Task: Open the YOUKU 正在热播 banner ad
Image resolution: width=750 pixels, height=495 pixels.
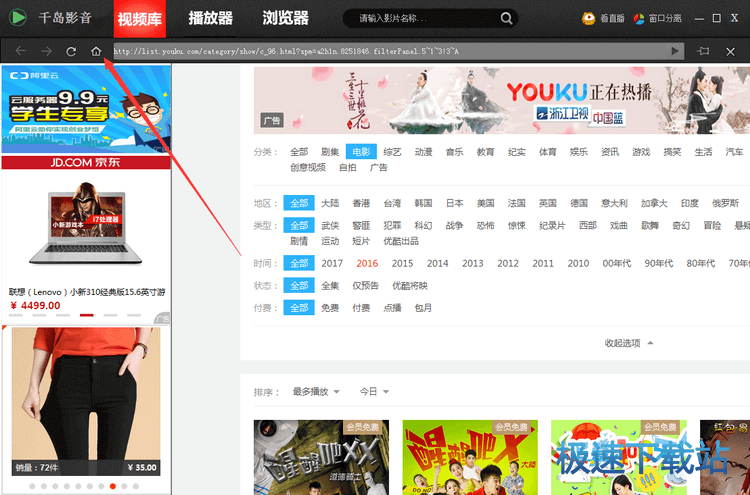Action: tap(502, 100)
